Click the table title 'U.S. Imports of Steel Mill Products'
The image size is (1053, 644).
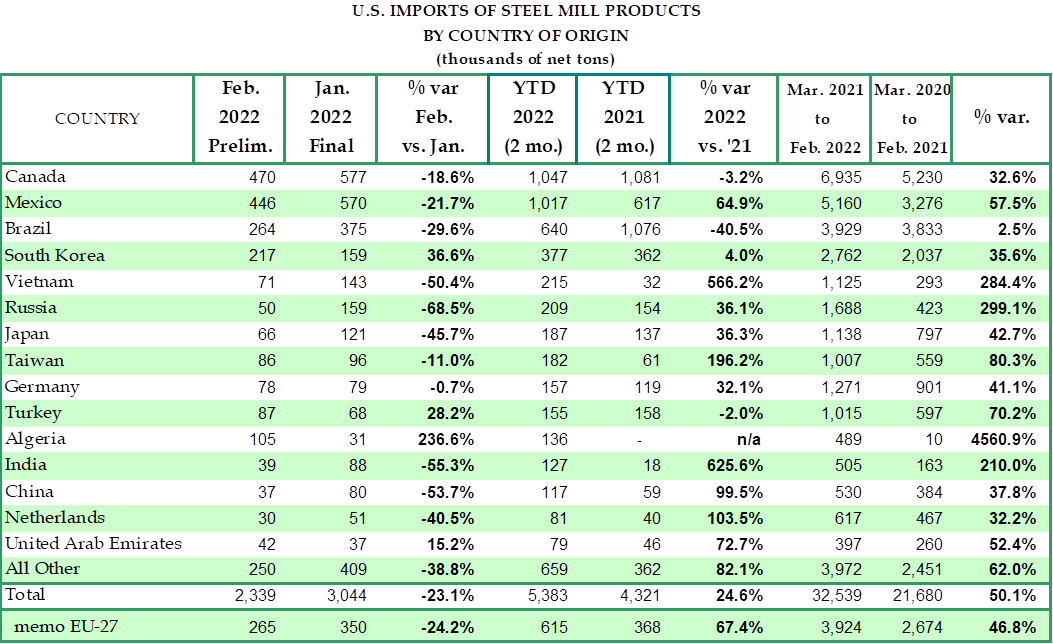[x=527, y=12]
